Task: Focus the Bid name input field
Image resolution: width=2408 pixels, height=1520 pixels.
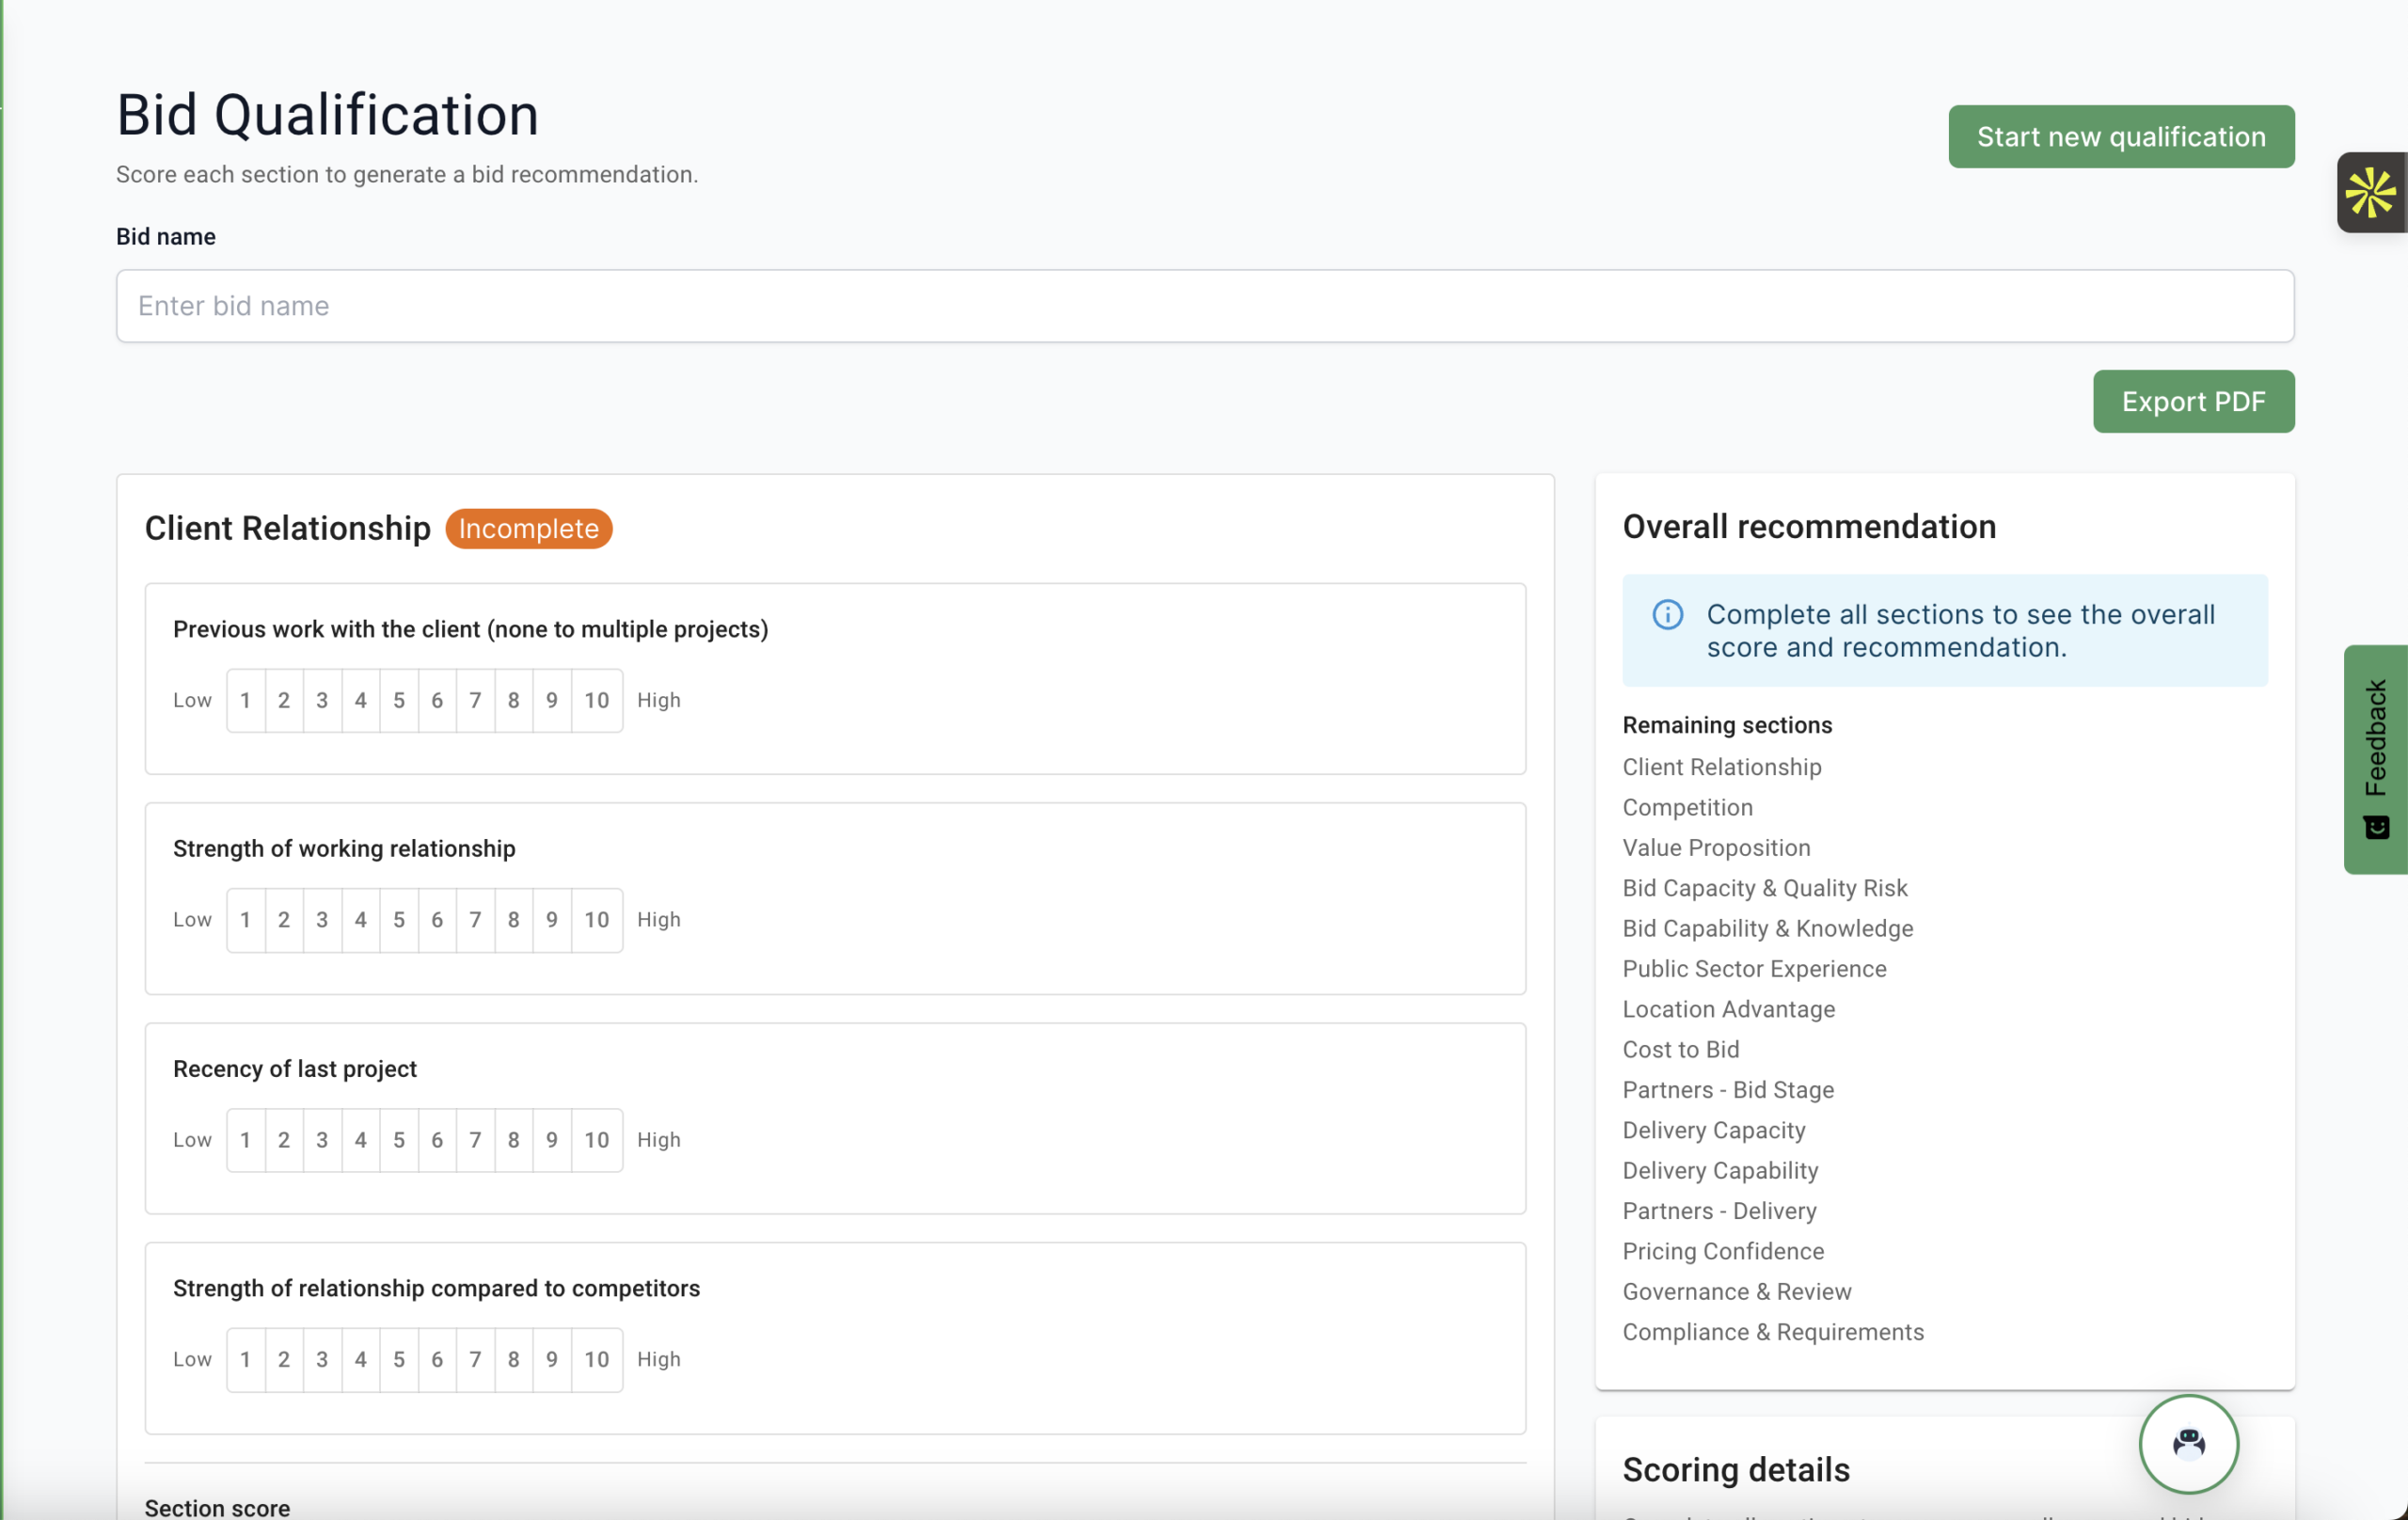Action: click(x=1204, y=306)
